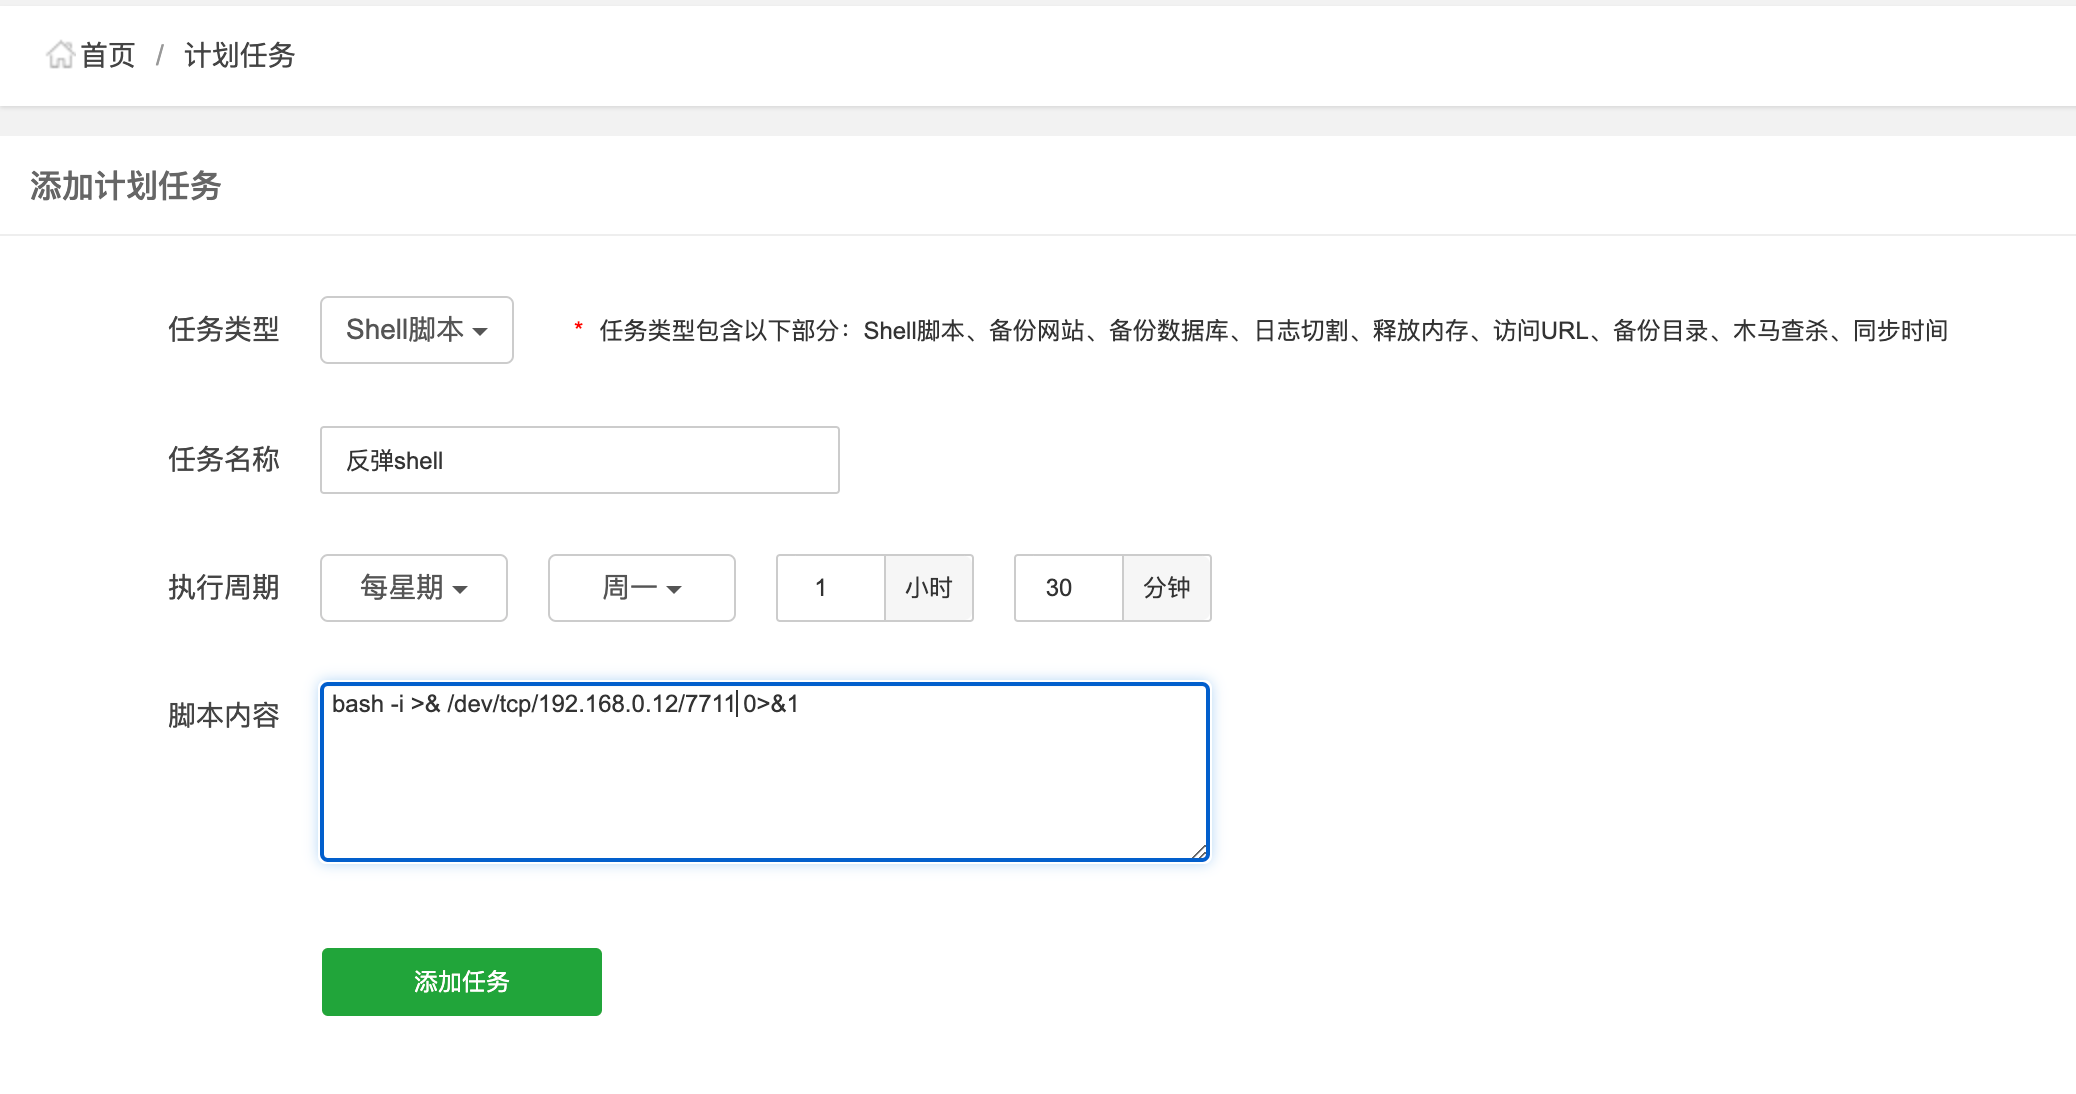The width and height of the screenshot is (2076, 1094).
Task: Go to 首页 breadcrumb link
Action: (107, 55)
